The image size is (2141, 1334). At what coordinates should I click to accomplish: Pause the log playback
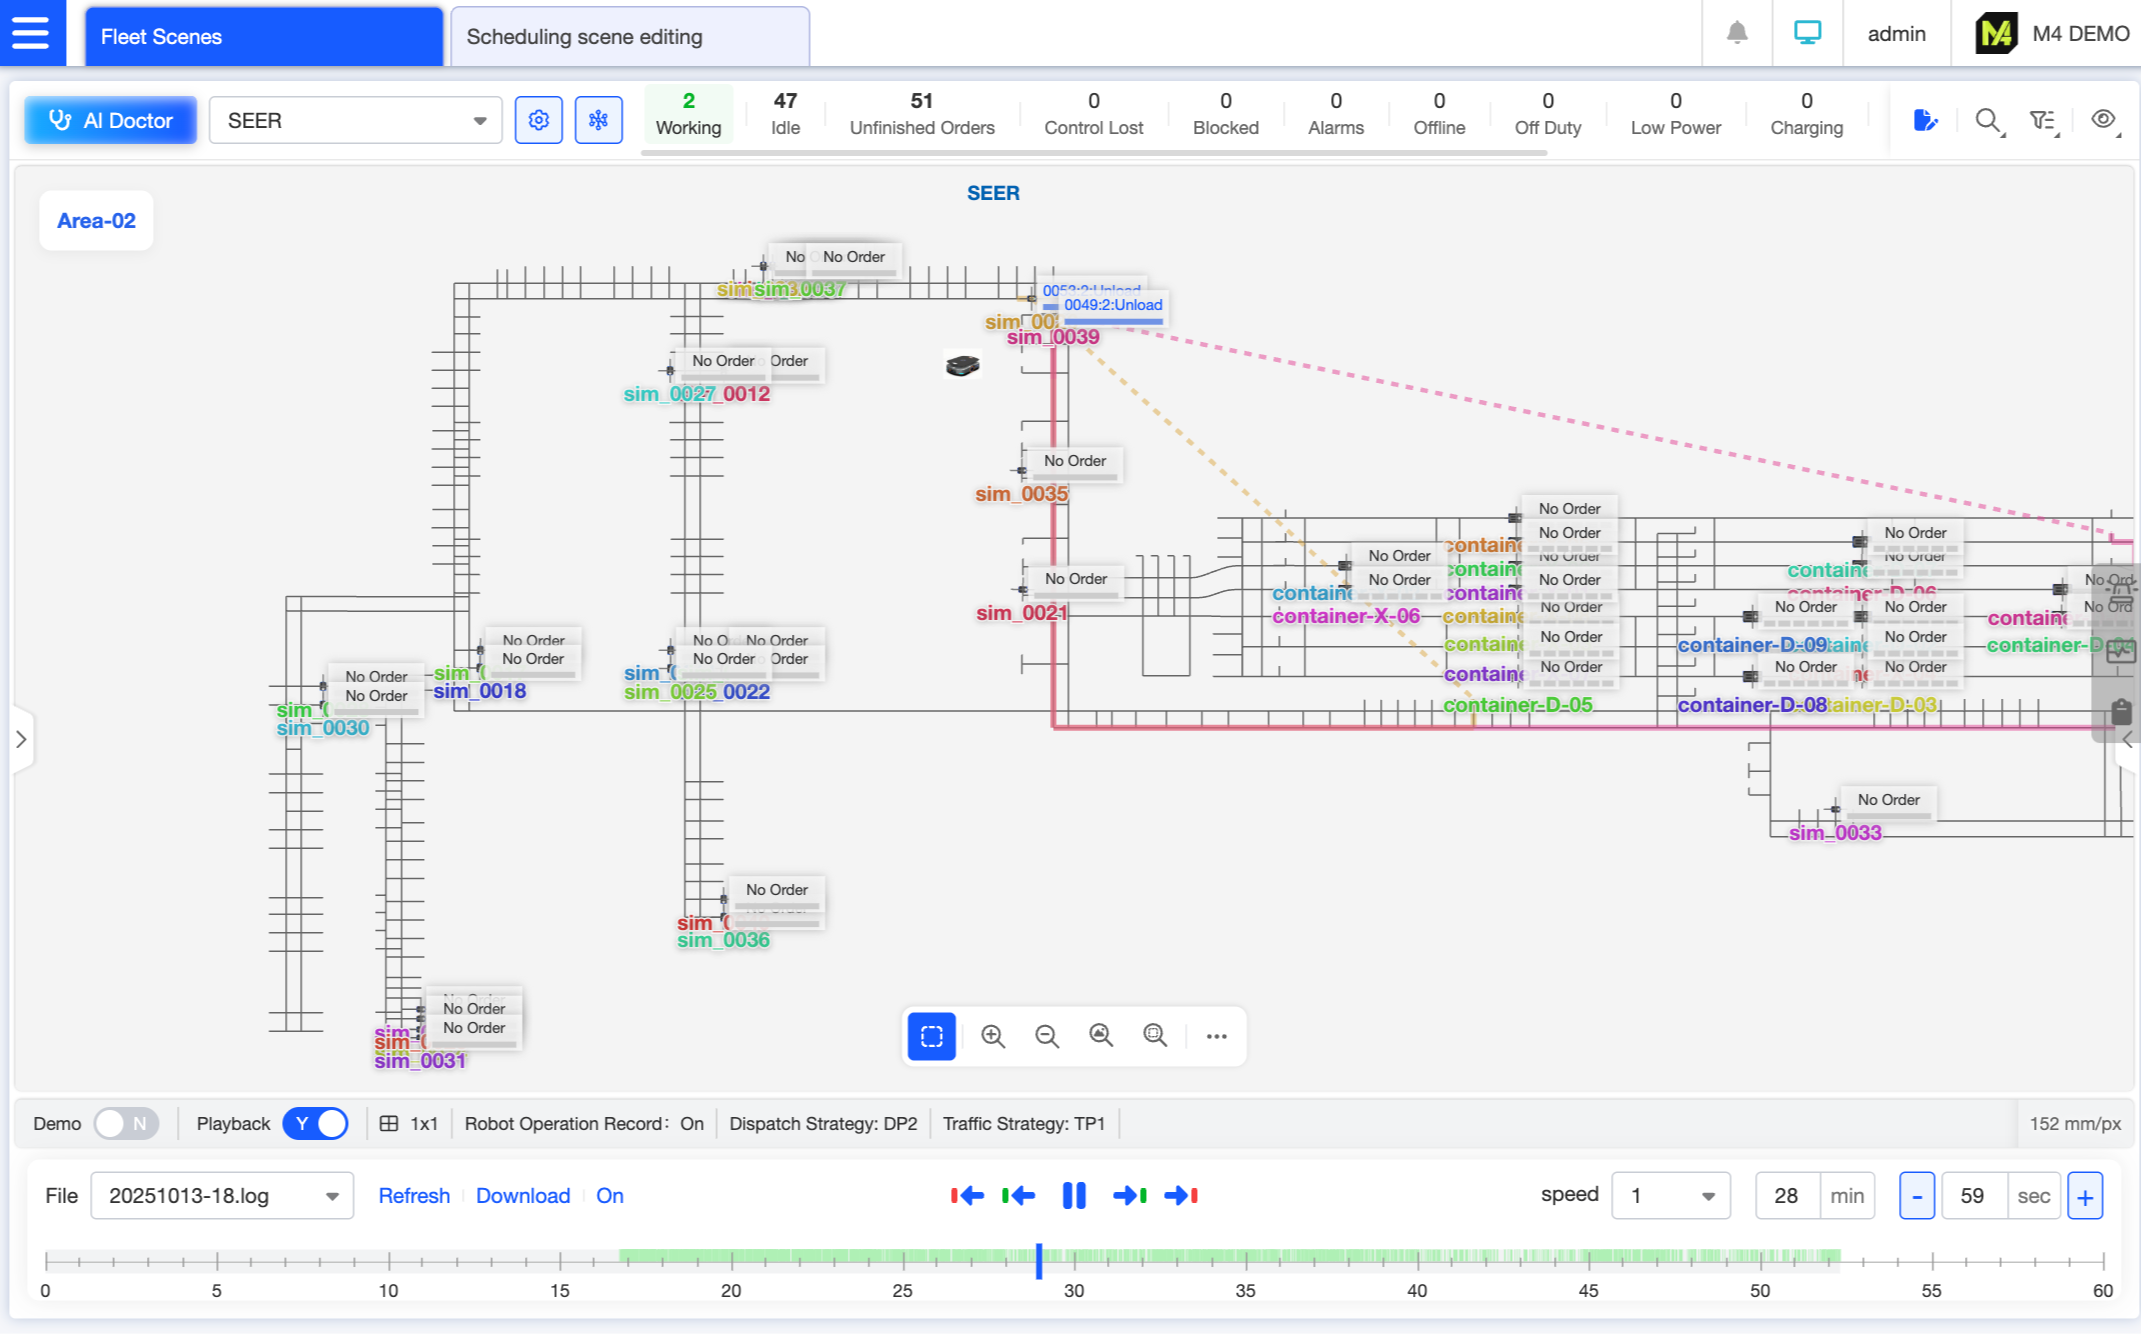click(1073, 1195)
